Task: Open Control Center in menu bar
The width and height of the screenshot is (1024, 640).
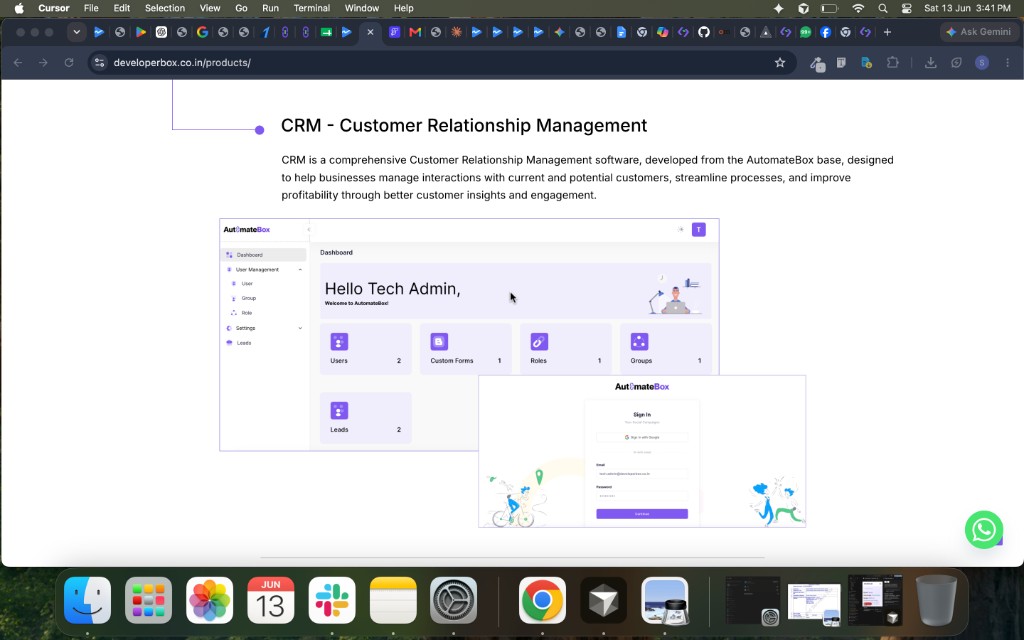Action: [906, 8]
